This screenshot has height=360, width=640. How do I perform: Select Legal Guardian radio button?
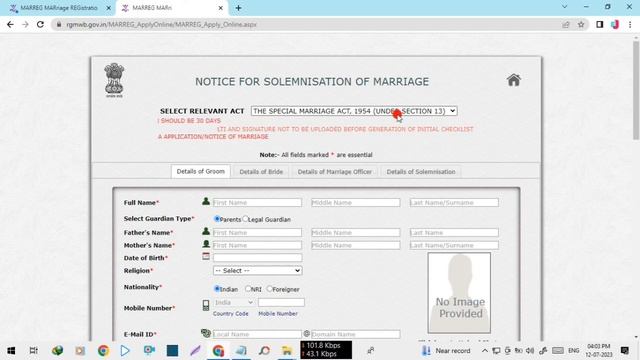245,219
